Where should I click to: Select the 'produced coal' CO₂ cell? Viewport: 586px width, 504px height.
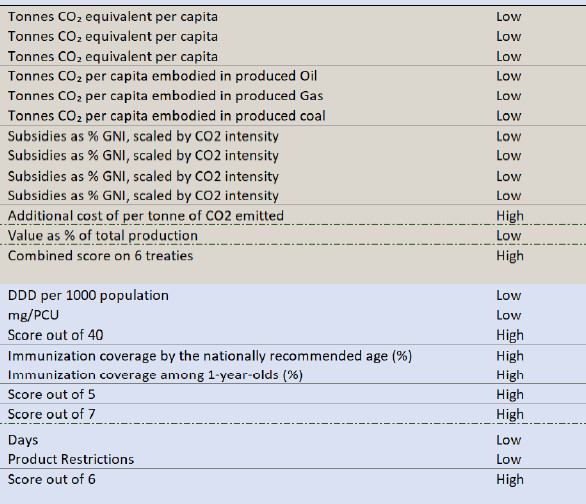[167, 116]
